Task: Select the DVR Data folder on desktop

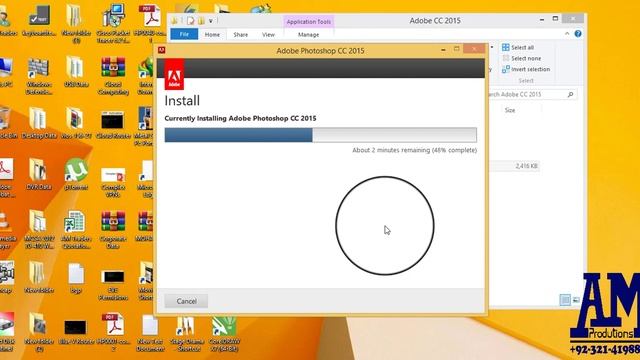Action: (x=39, y=174)
